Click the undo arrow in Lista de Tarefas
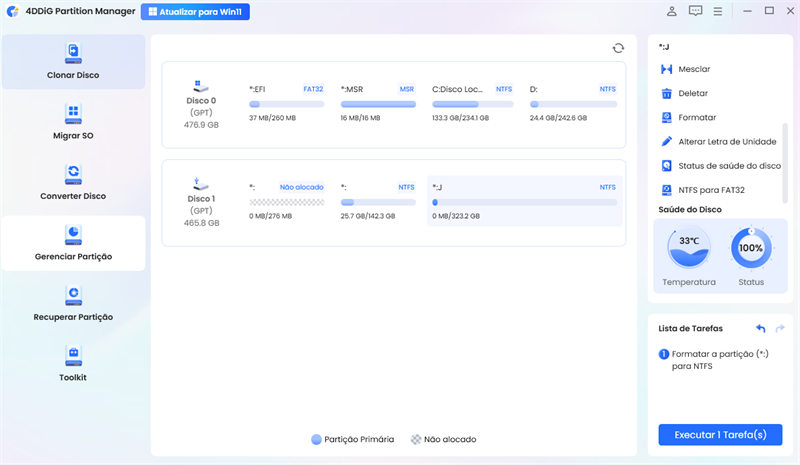 pos(760,328)
